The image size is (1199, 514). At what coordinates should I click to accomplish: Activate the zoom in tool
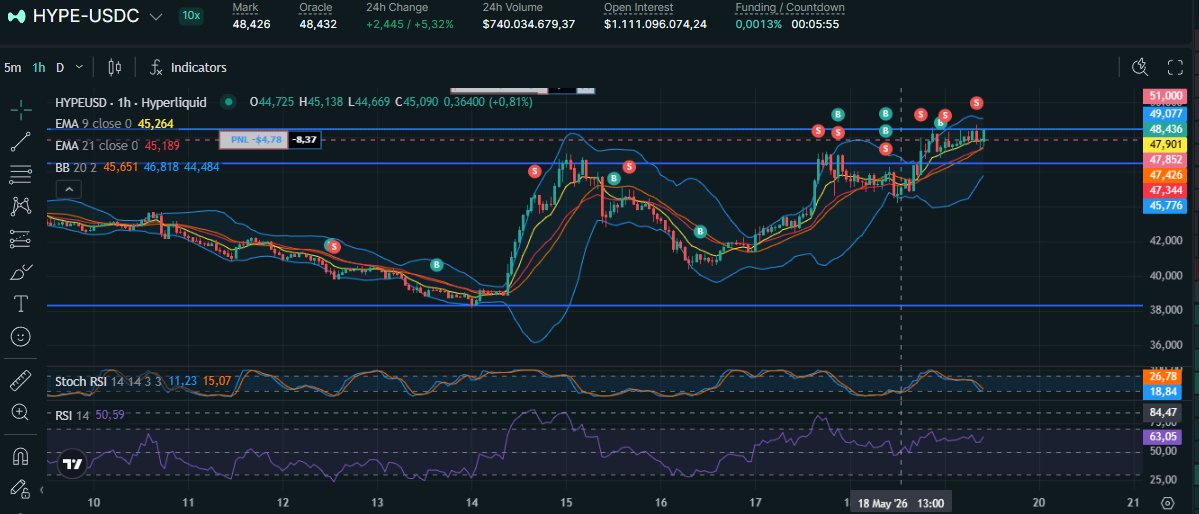21,412
